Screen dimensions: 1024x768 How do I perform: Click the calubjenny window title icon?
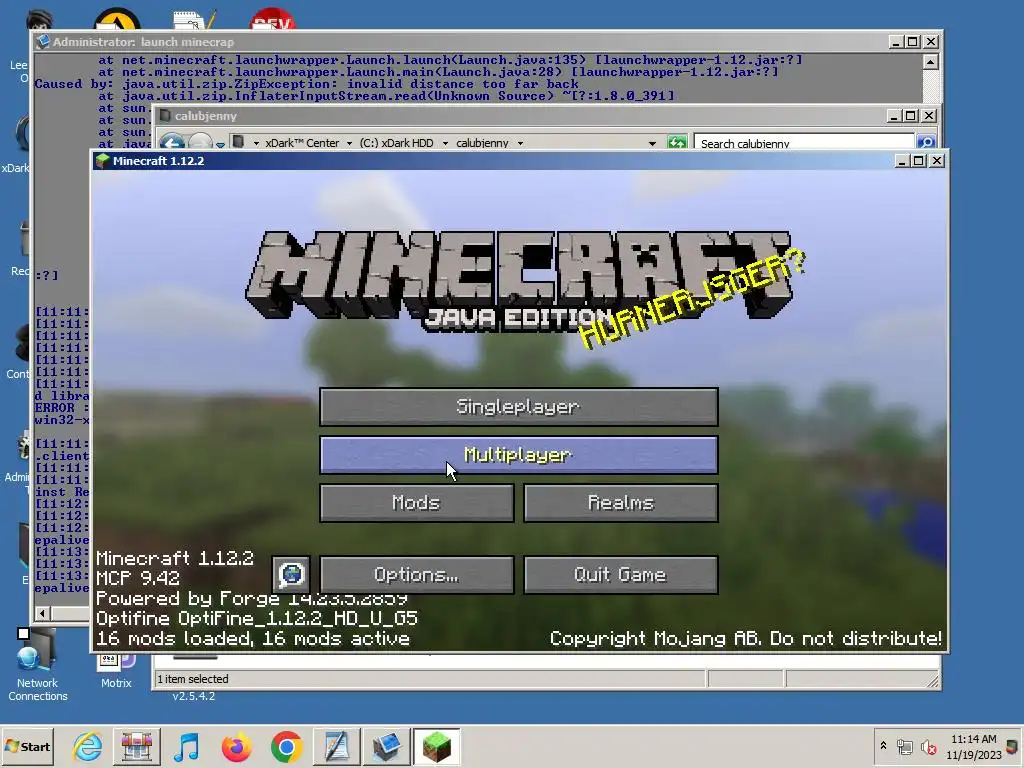pos(165,116)
